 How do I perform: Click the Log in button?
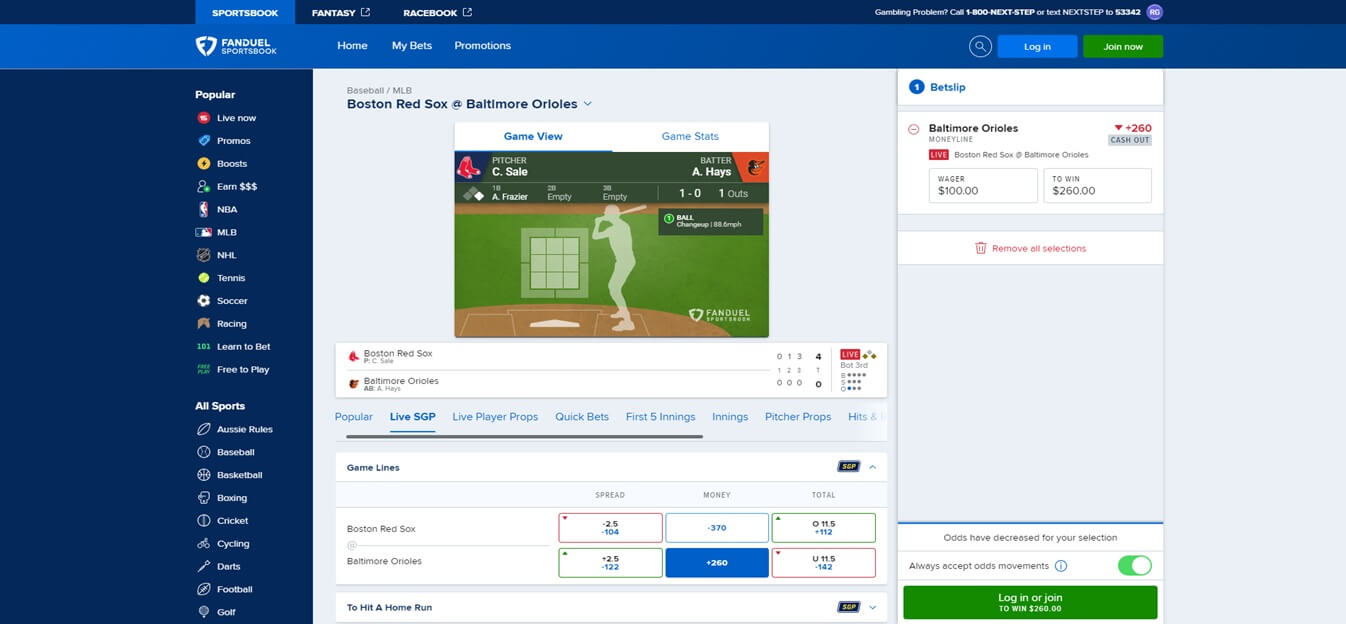click(x=1037, y=47)
